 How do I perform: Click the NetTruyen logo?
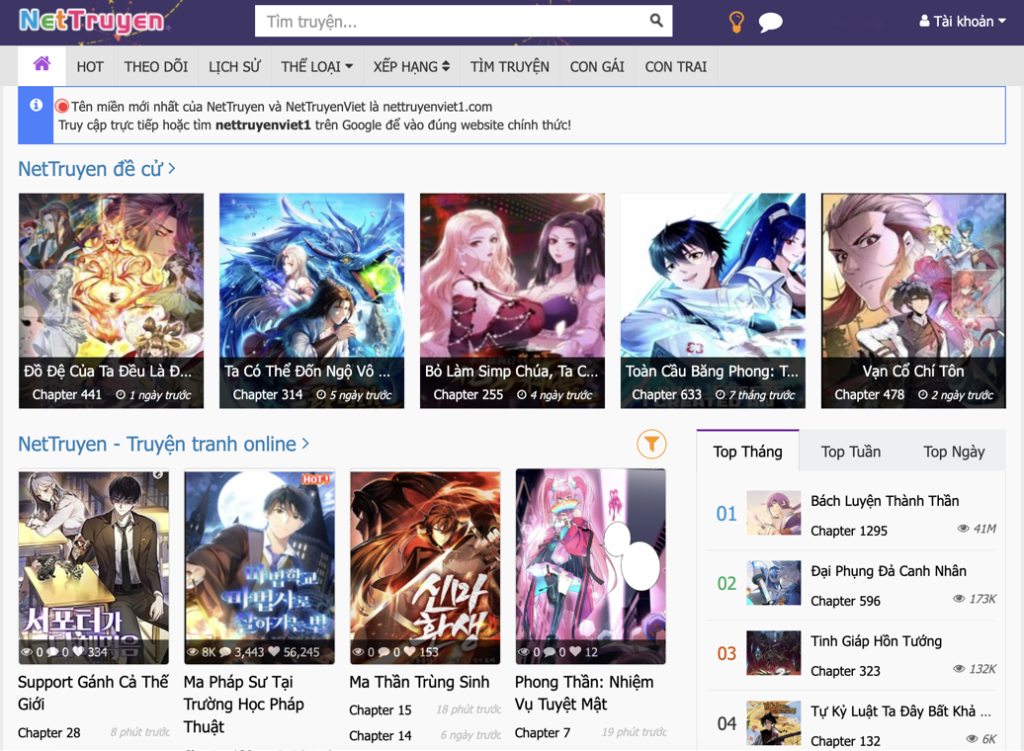(x=91, y=21)
